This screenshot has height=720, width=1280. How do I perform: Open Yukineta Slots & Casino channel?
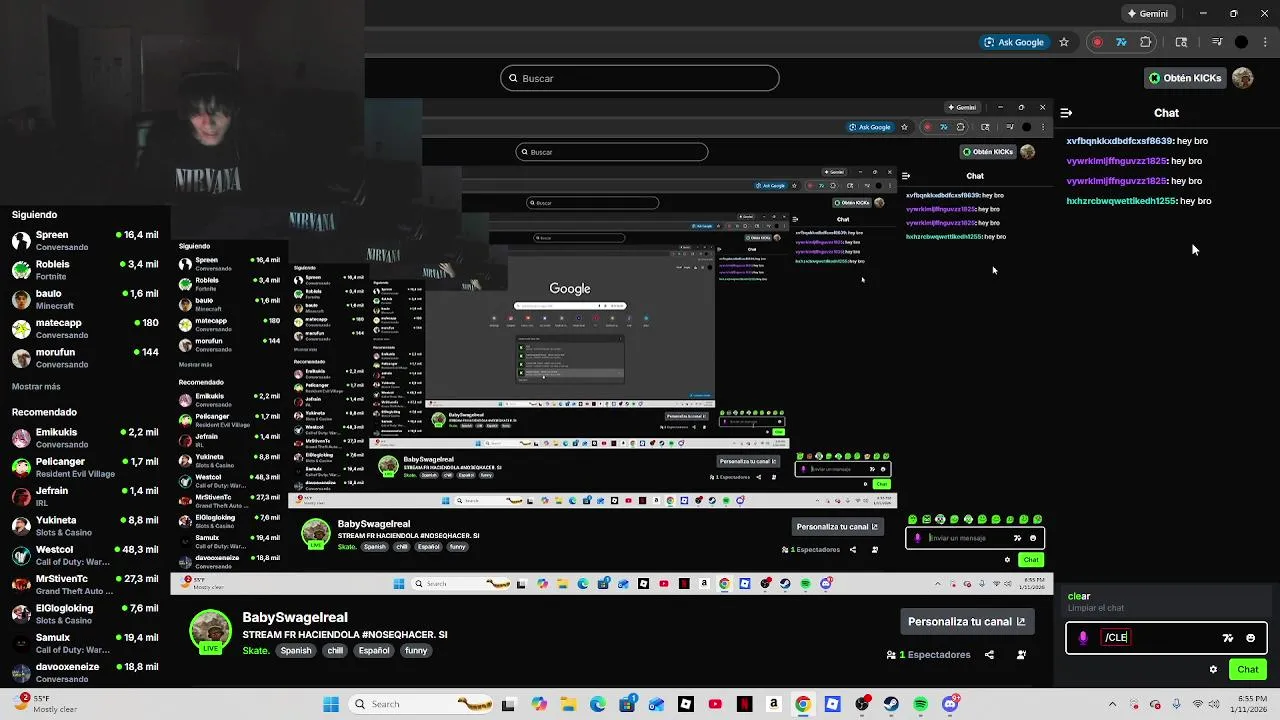[85, 526]
